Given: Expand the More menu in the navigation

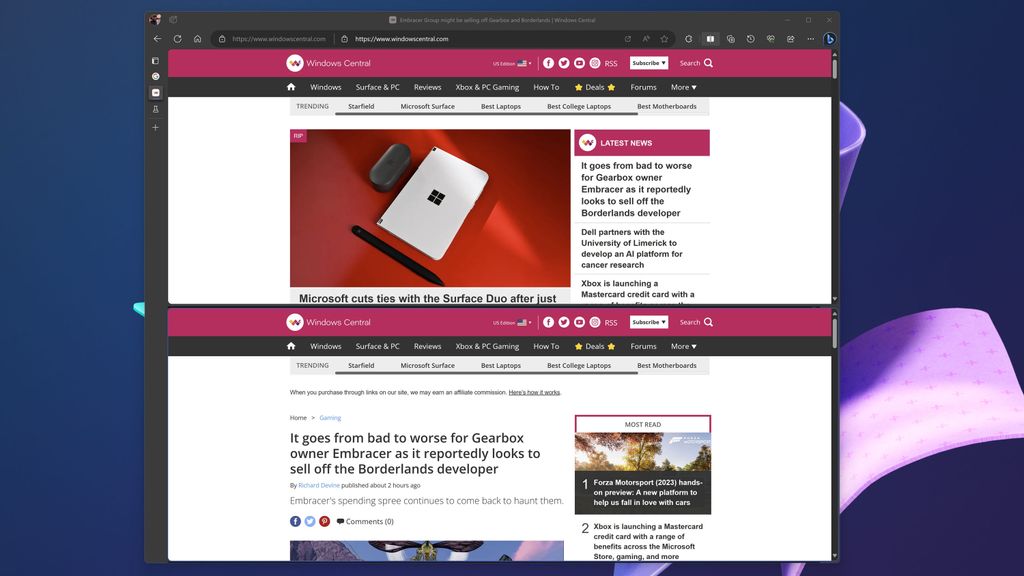Looking at the screenshot, I should [x=682, y=87].
